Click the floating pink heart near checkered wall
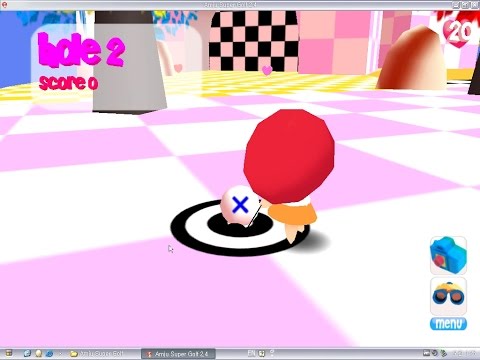480x360 pixels. [267, 70]
